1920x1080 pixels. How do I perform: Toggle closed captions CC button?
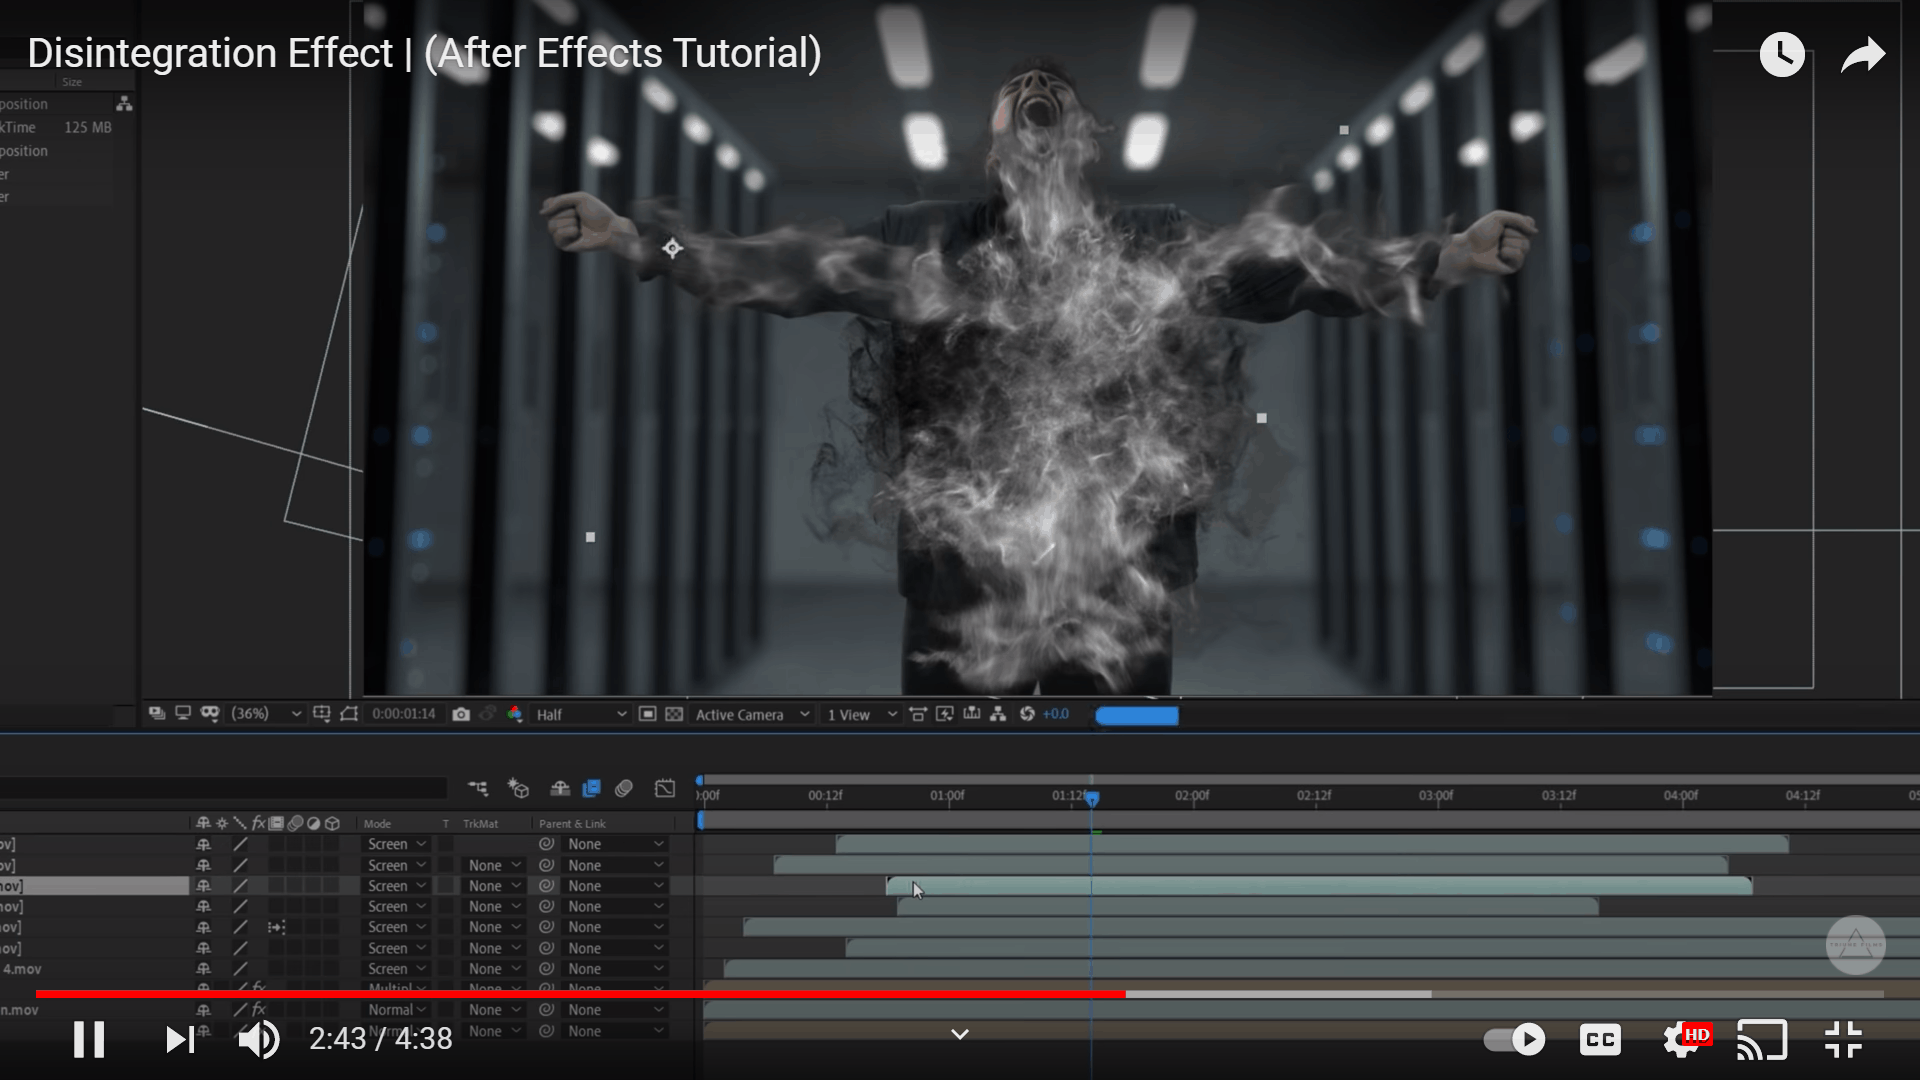(1600, 1040)
